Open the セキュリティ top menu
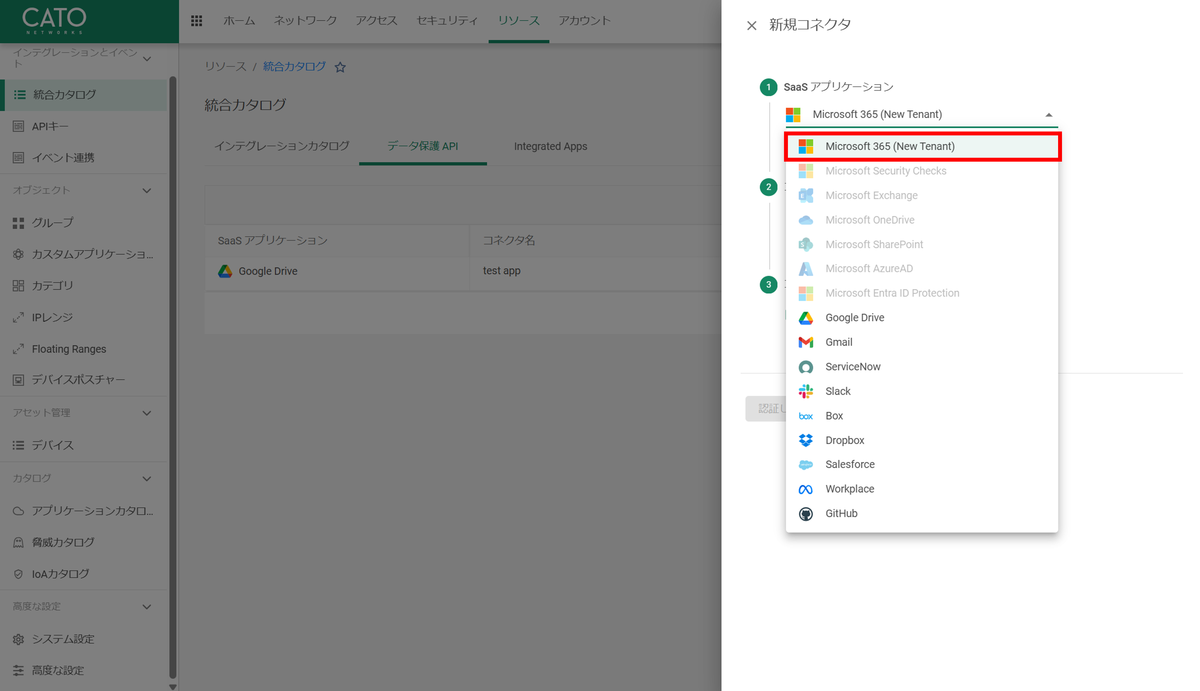The height and width of the screenshot is (691, 1200). tap(447, 21)
